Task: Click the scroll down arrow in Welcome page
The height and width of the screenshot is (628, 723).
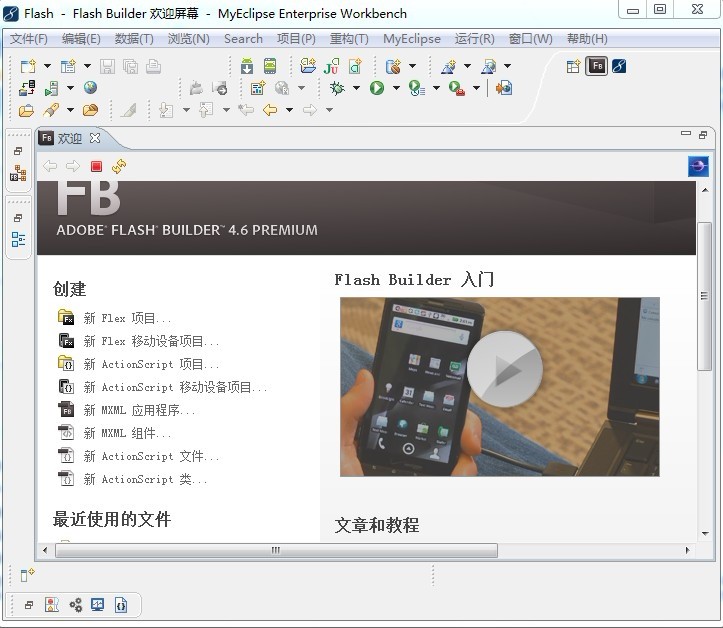Action: point(705,533)
